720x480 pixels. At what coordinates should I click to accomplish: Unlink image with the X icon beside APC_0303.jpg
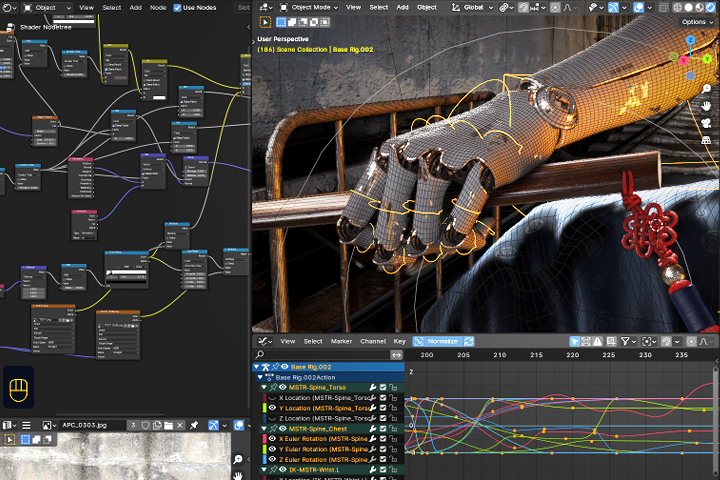pyautogui.click(x=180, y=425)
